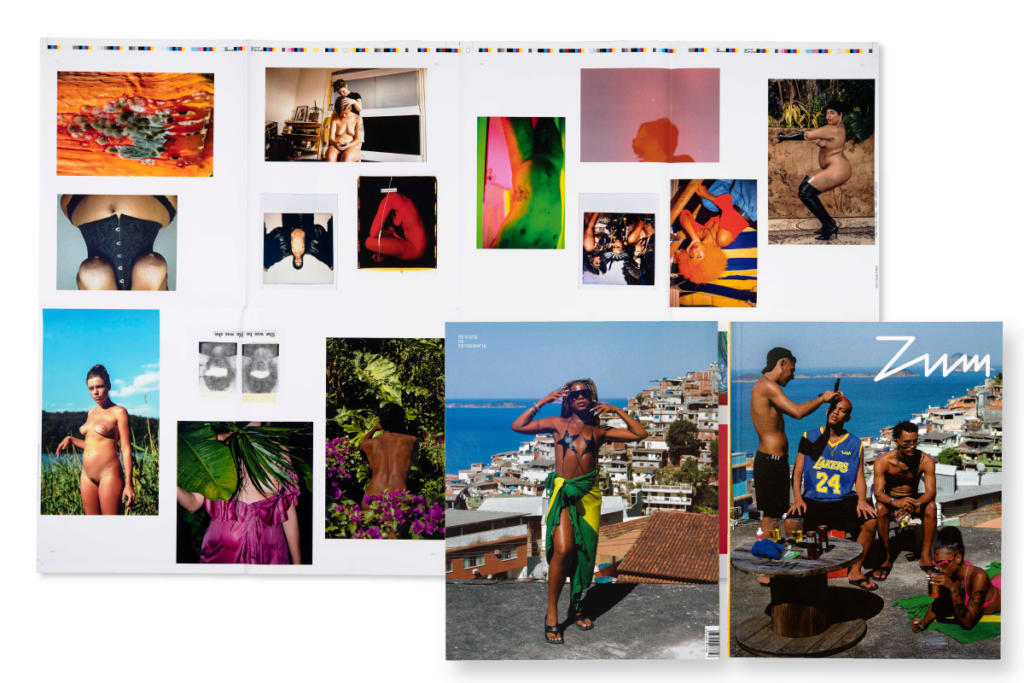1024x683 pixels.
Task: Open the red crouching figure photo
Action: (x=397, y=223)
